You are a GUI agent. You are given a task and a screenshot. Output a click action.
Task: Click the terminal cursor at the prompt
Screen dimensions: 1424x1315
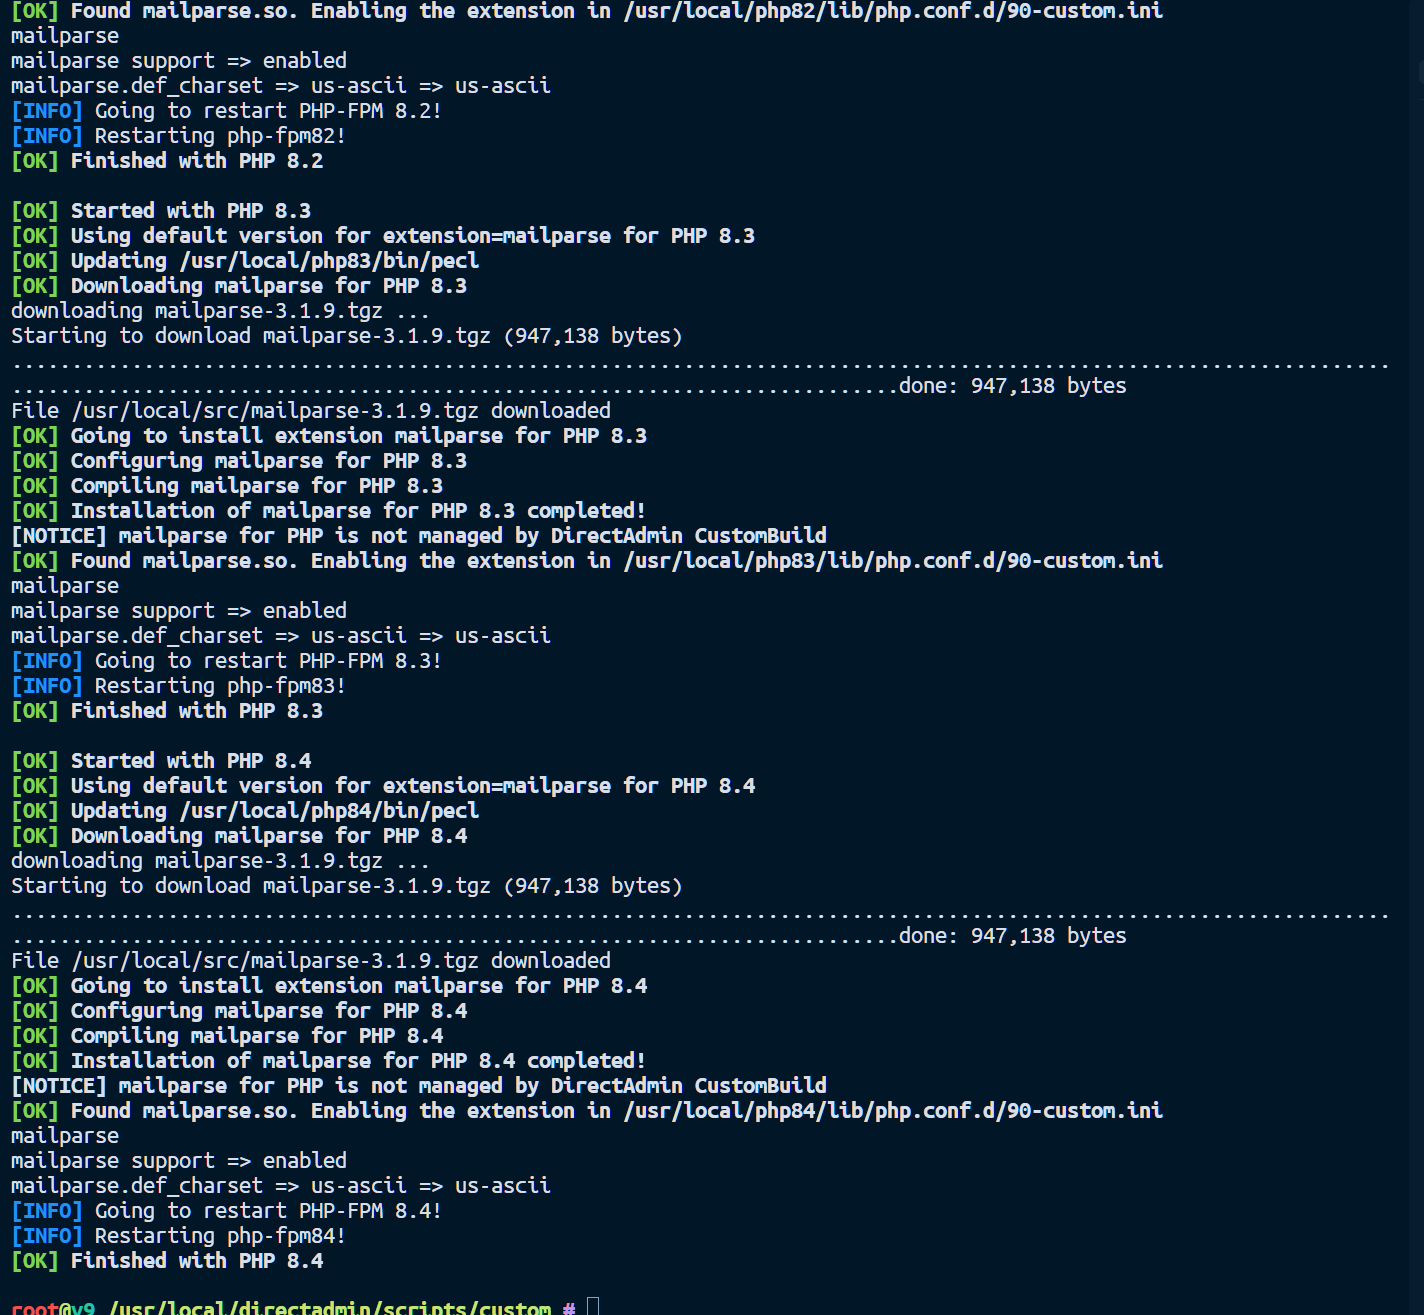pos(593,1307)
